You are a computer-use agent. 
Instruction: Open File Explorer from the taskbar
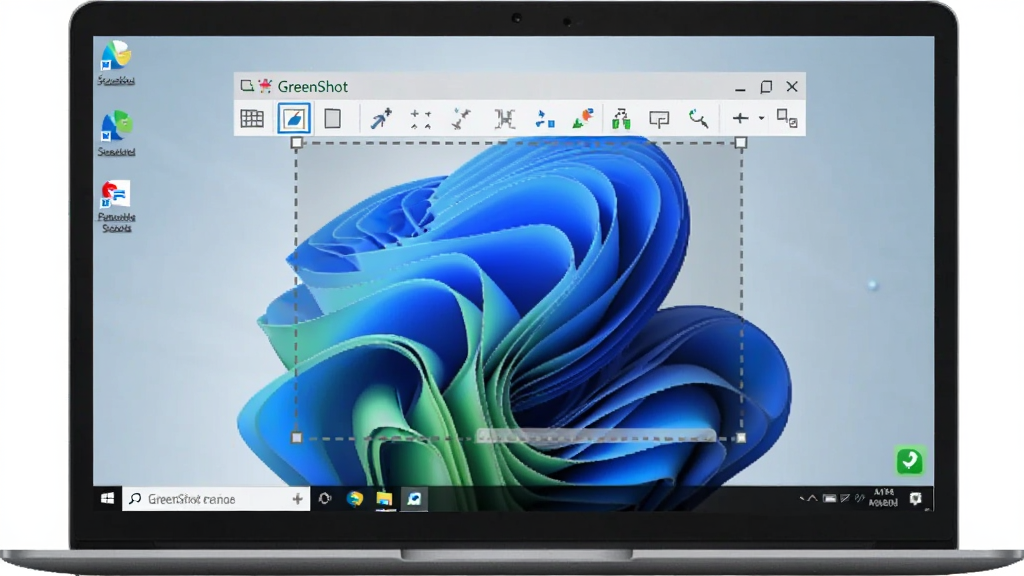(x=384, y=499)
